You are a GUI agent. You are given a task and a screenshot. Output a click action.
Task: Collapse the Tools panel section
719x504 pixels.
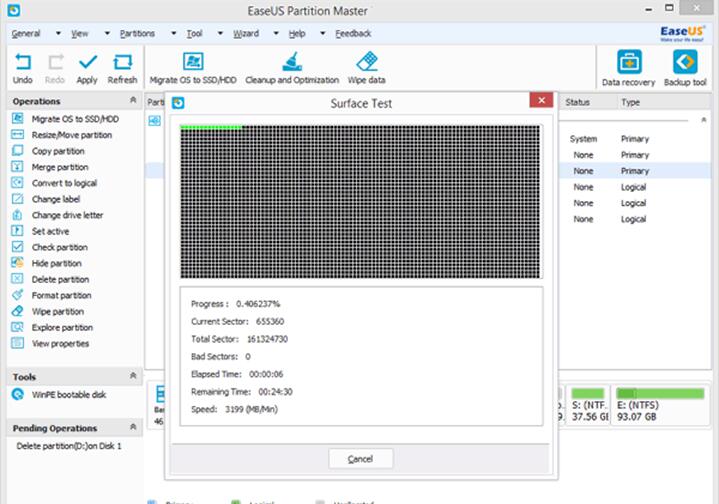[133, 376]
